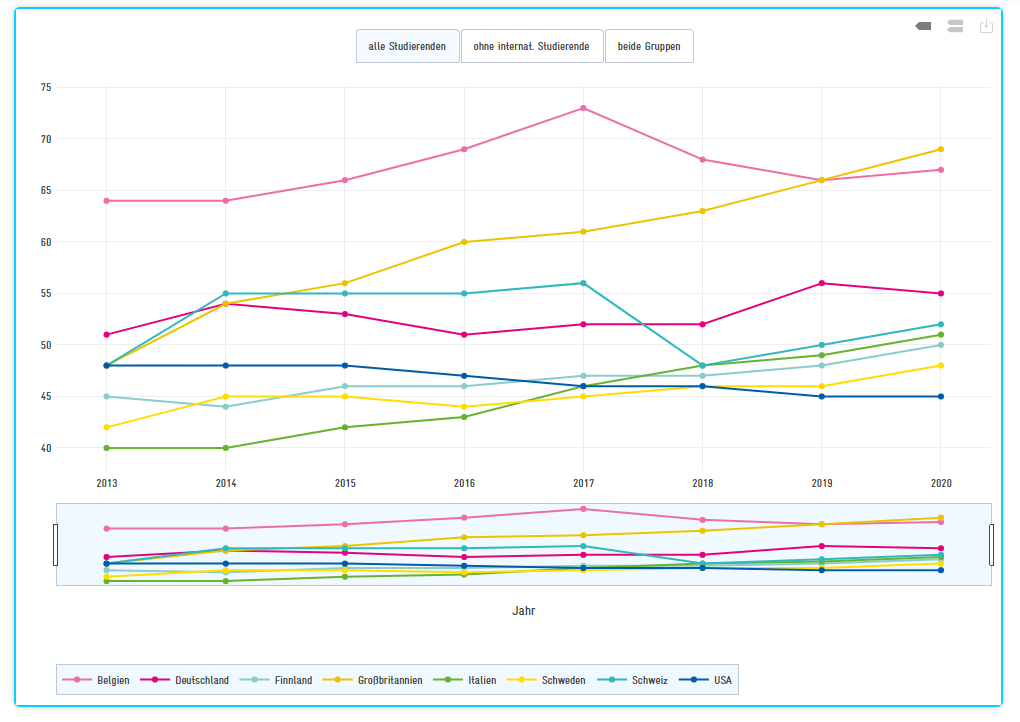Show 'beide Gruppen' in the chart
The image size is (1020, 722).
(x=649, y=46)
